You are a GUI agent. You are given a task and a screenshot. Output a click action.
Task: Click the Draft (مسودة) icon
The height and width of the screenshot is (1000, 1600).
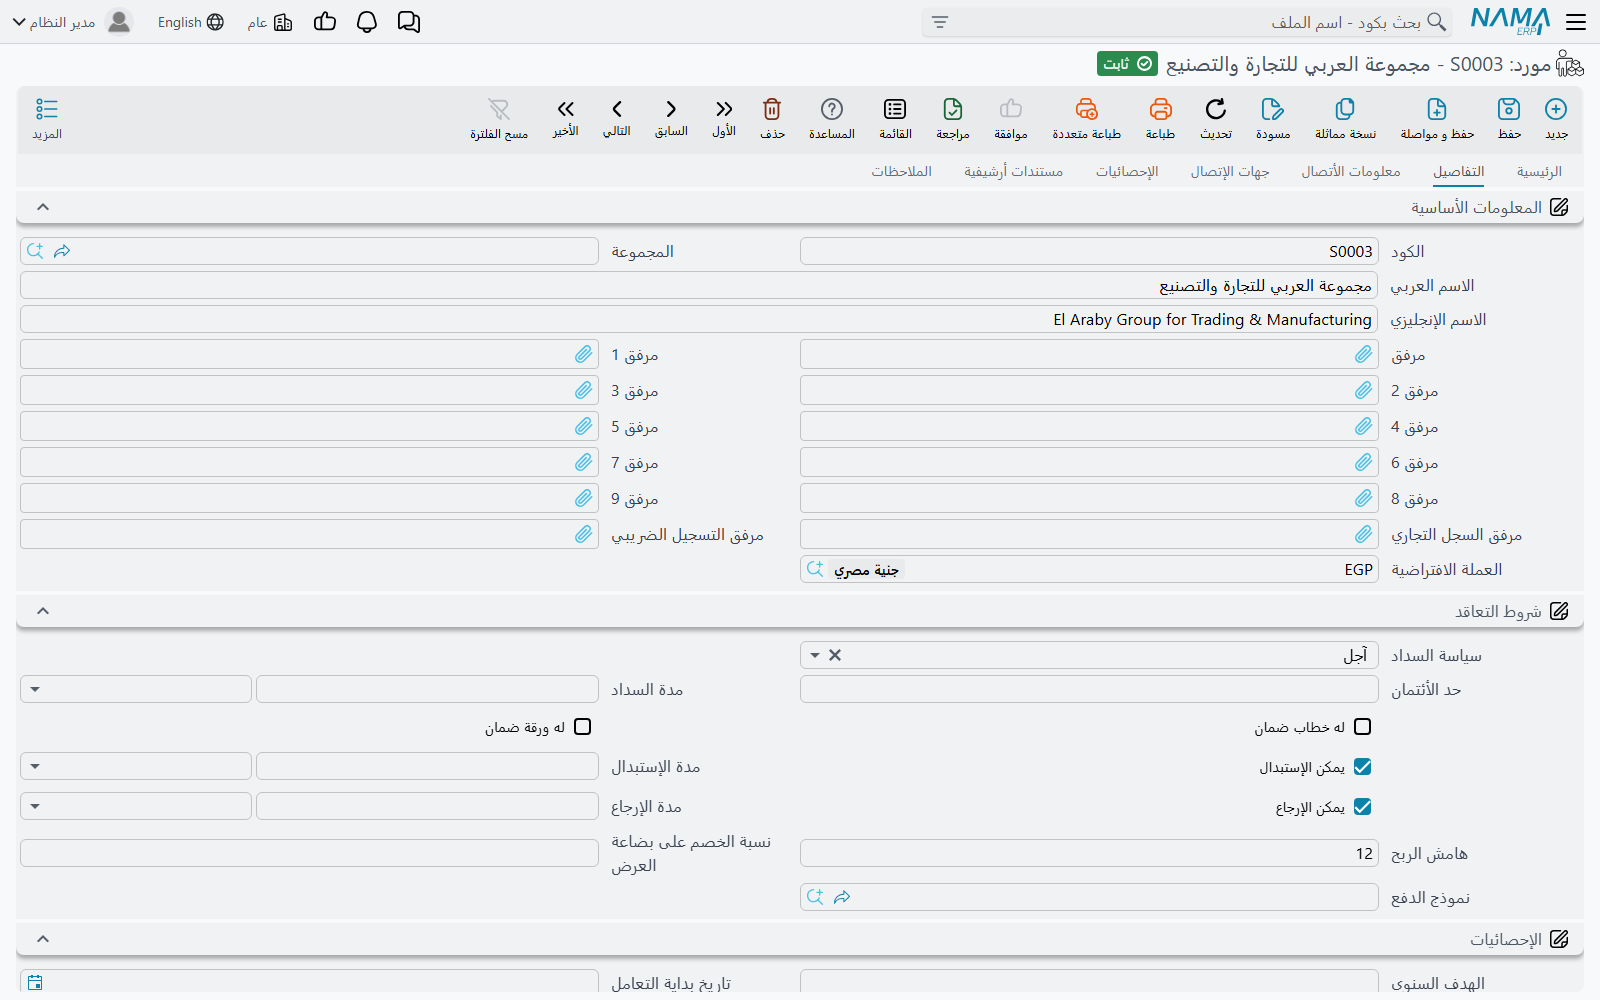coord(1273,109)
